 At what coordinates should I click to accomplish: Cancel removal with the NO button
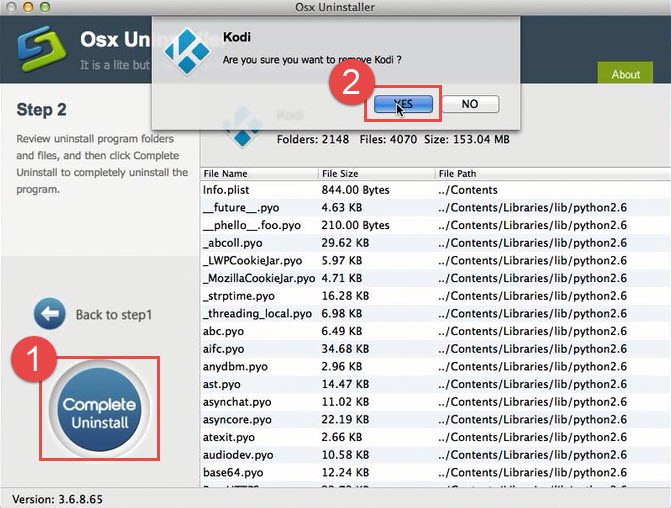click(x=469, y=104)
